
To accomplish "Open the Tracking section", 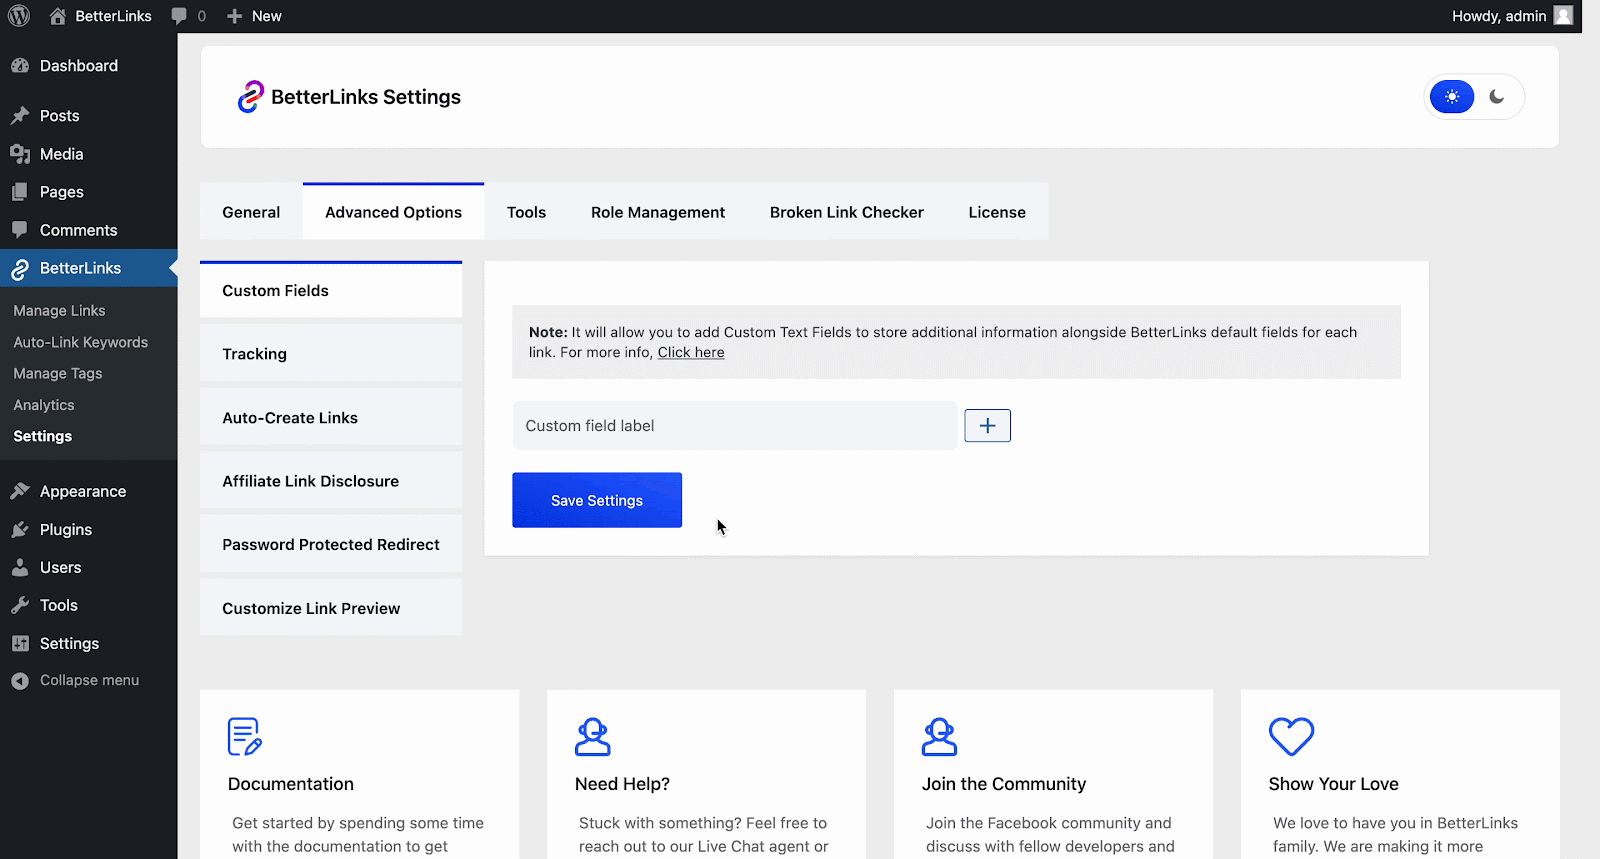I will coord(331,354).
